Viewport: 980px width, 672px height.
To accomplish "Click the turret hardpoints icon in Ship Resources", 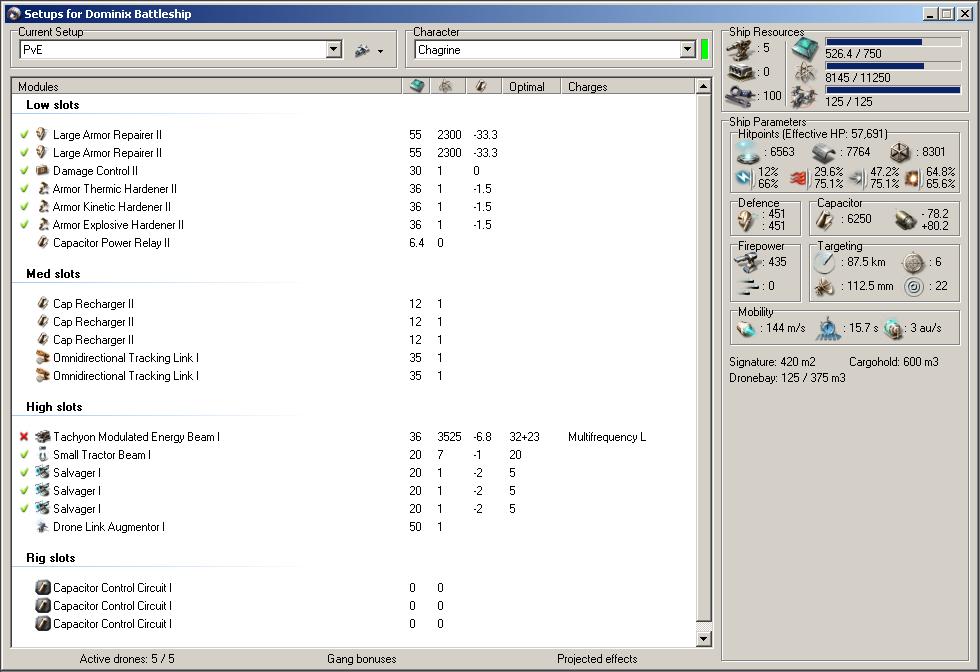I will tap(741, 49).
